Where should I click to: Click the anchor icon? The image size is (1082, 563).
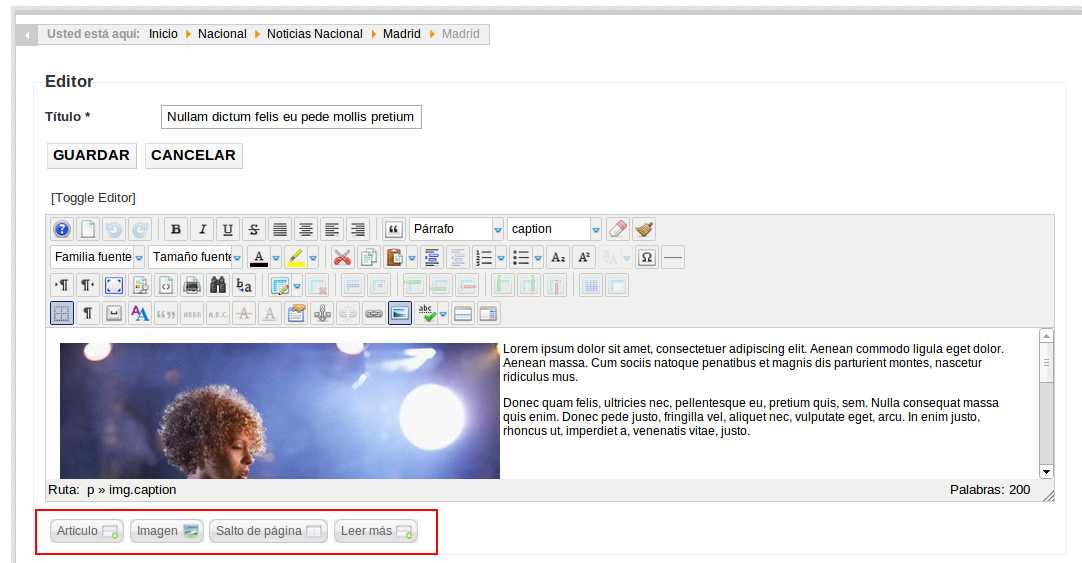322,314
